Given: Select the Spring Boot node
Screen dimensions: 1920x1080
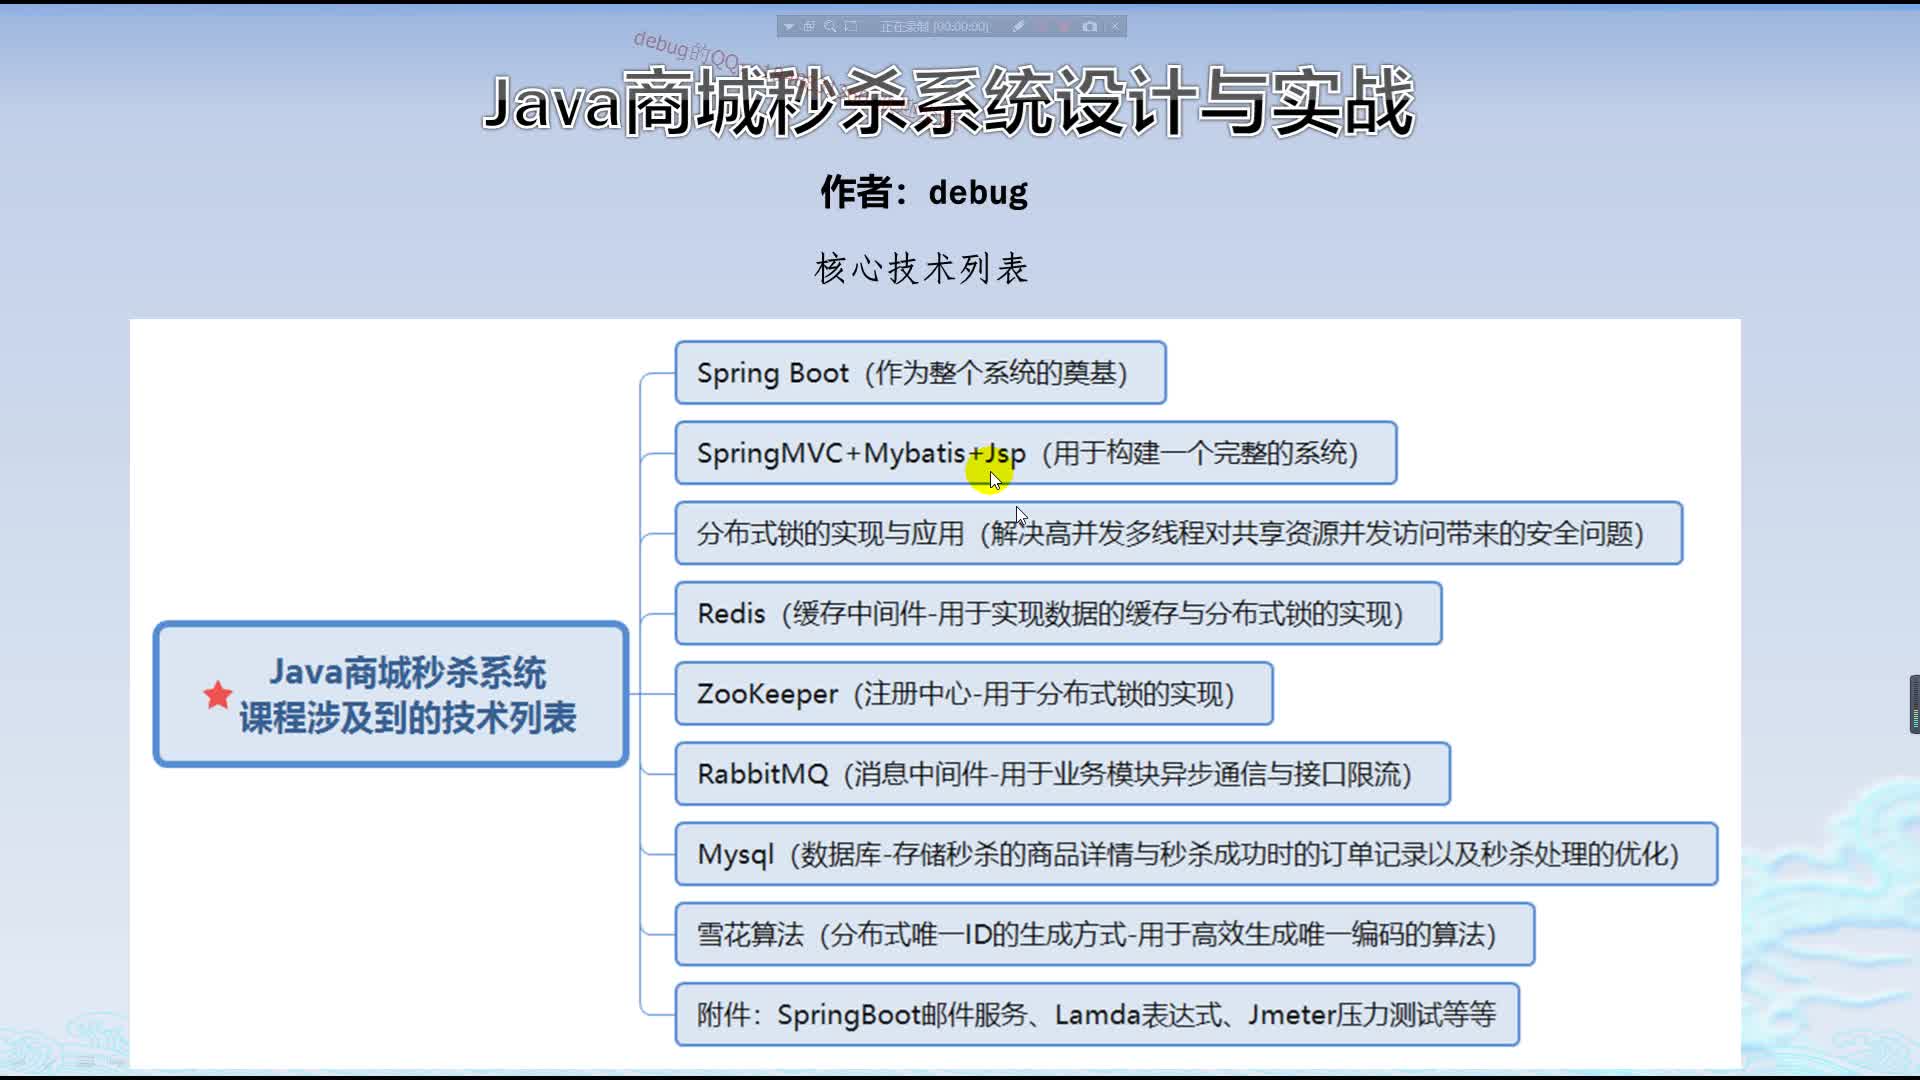Looking at the screenshot, I should coord(920,373).
